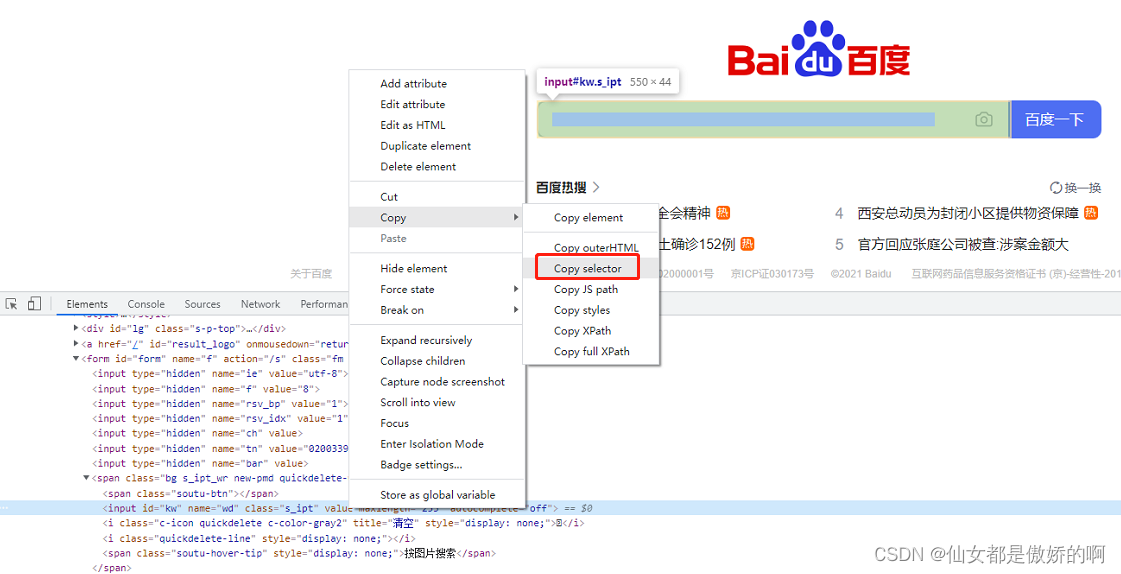
Task: Open hot search 官方回应张庭公司被查:涉案金额大
Action: click(963, 244)
